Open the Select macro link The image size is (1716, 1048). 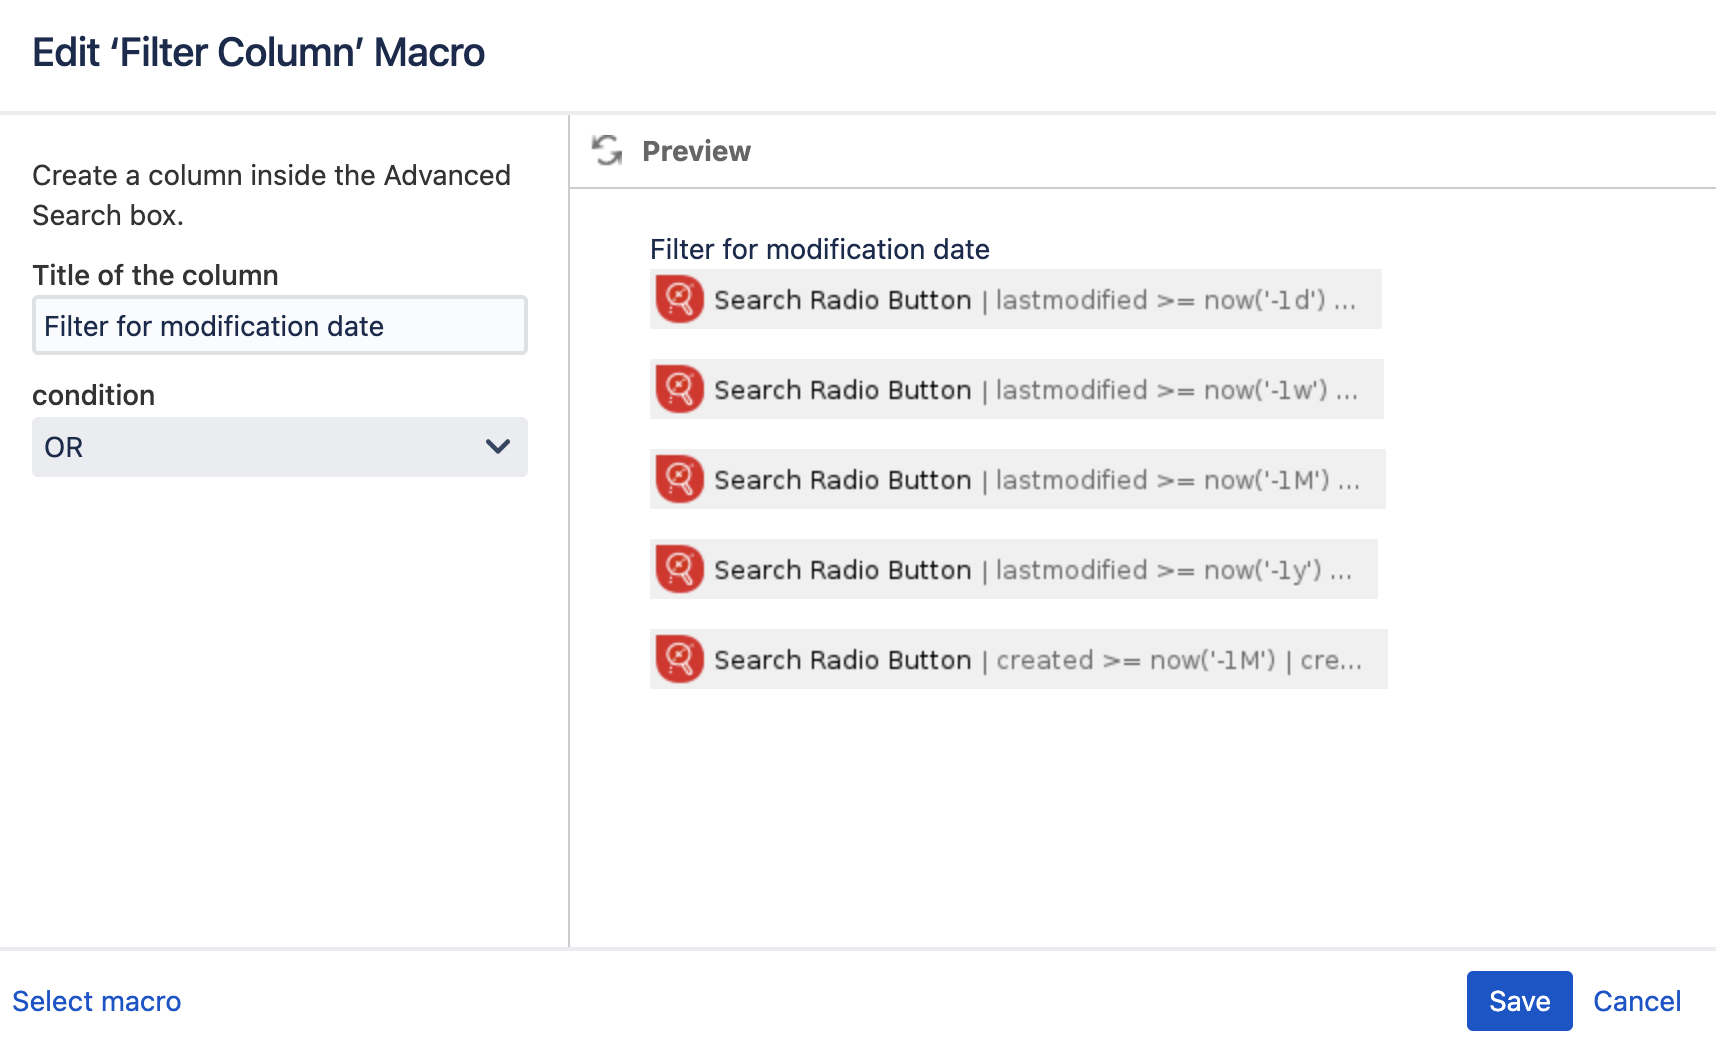pos(97,1001)
